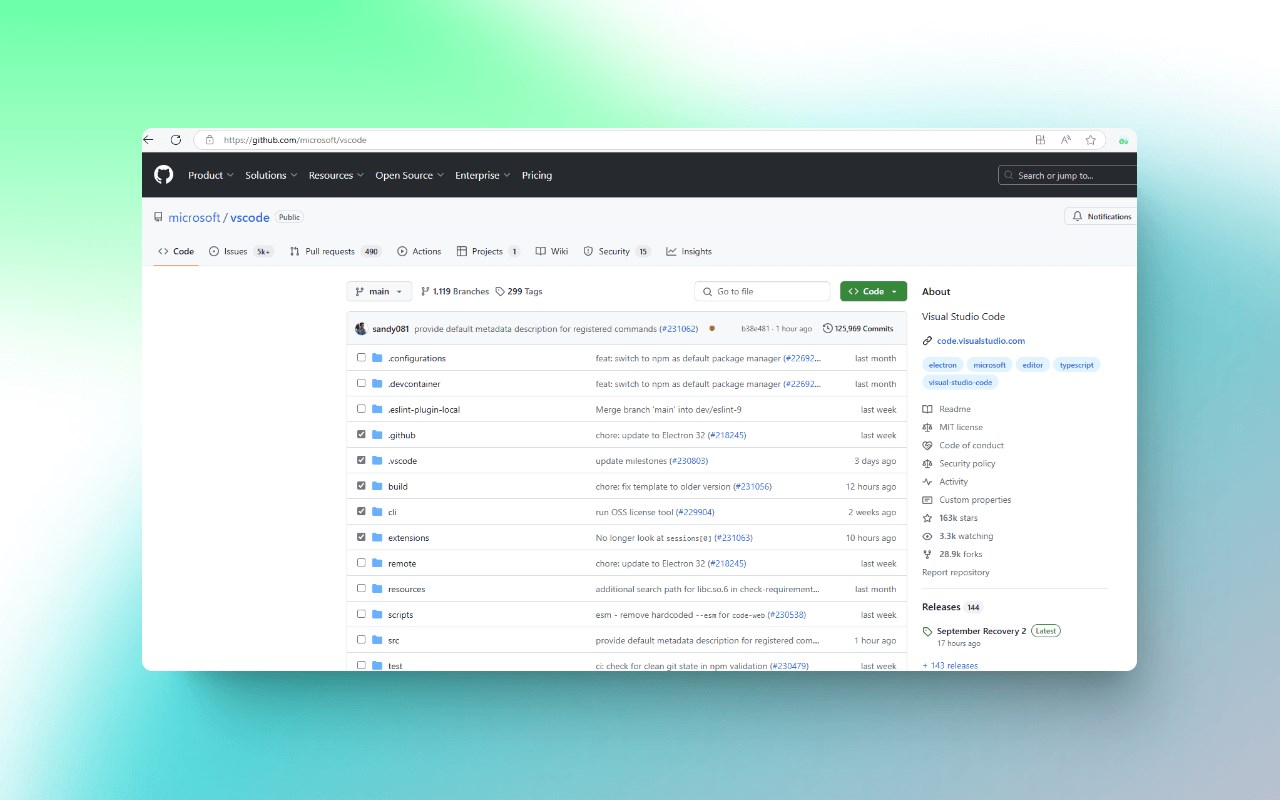Image resolution: width=1280 pixels, height=800 pixels.
Task: Expand the Open Source menu
Action: tap(410, 175)
